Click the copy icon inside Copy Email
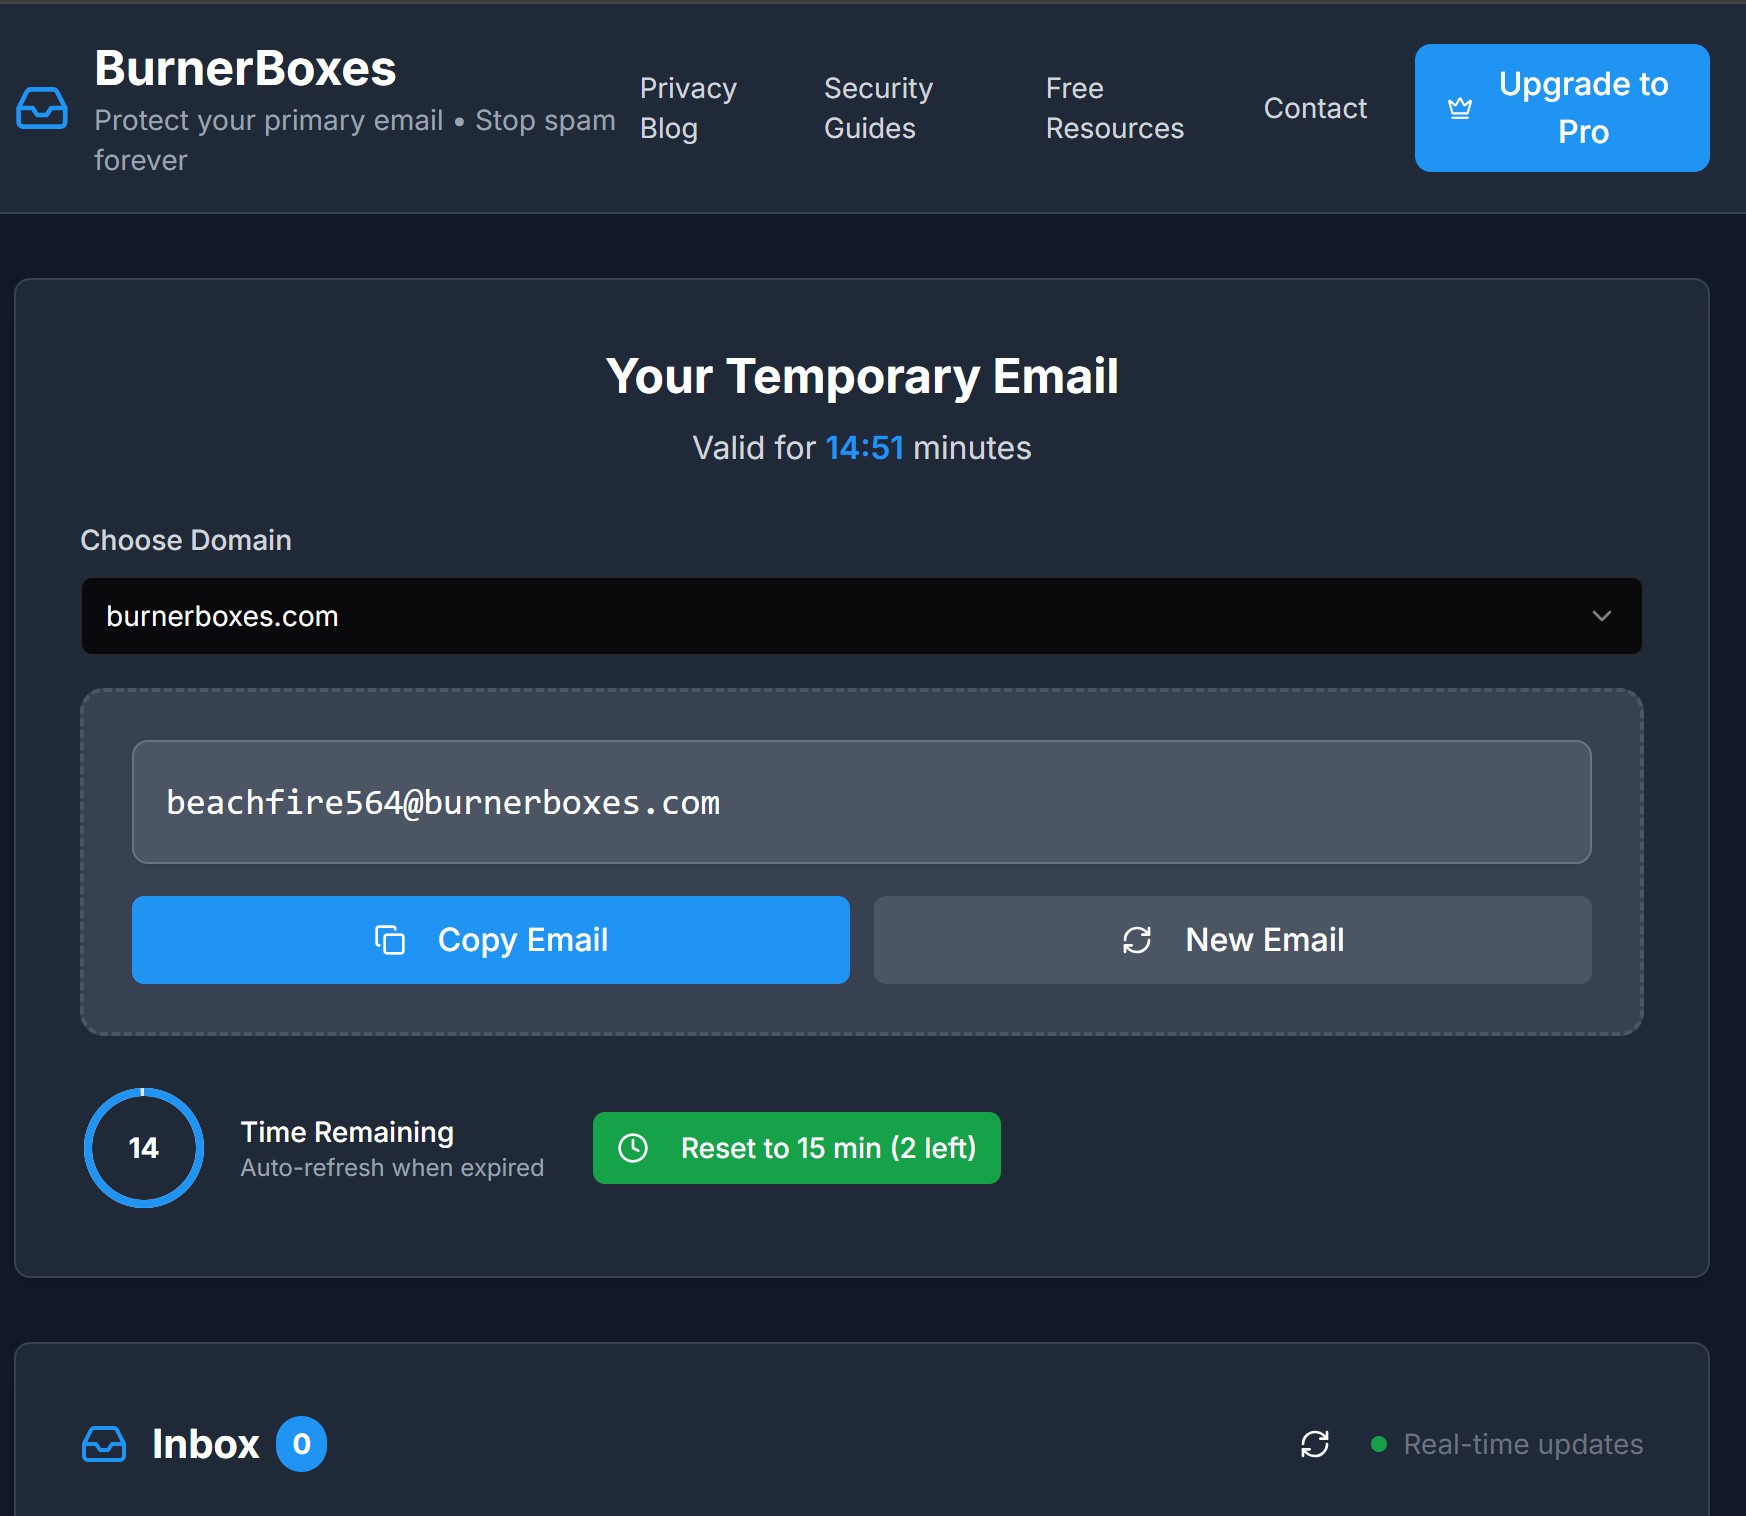The image size is (1746, 1516). coord(390,940)
